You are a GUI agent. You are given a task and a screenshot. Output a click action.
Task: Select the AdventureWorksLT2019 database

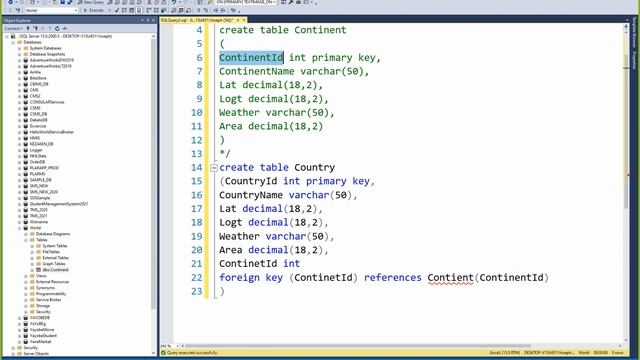coord(51,66)
